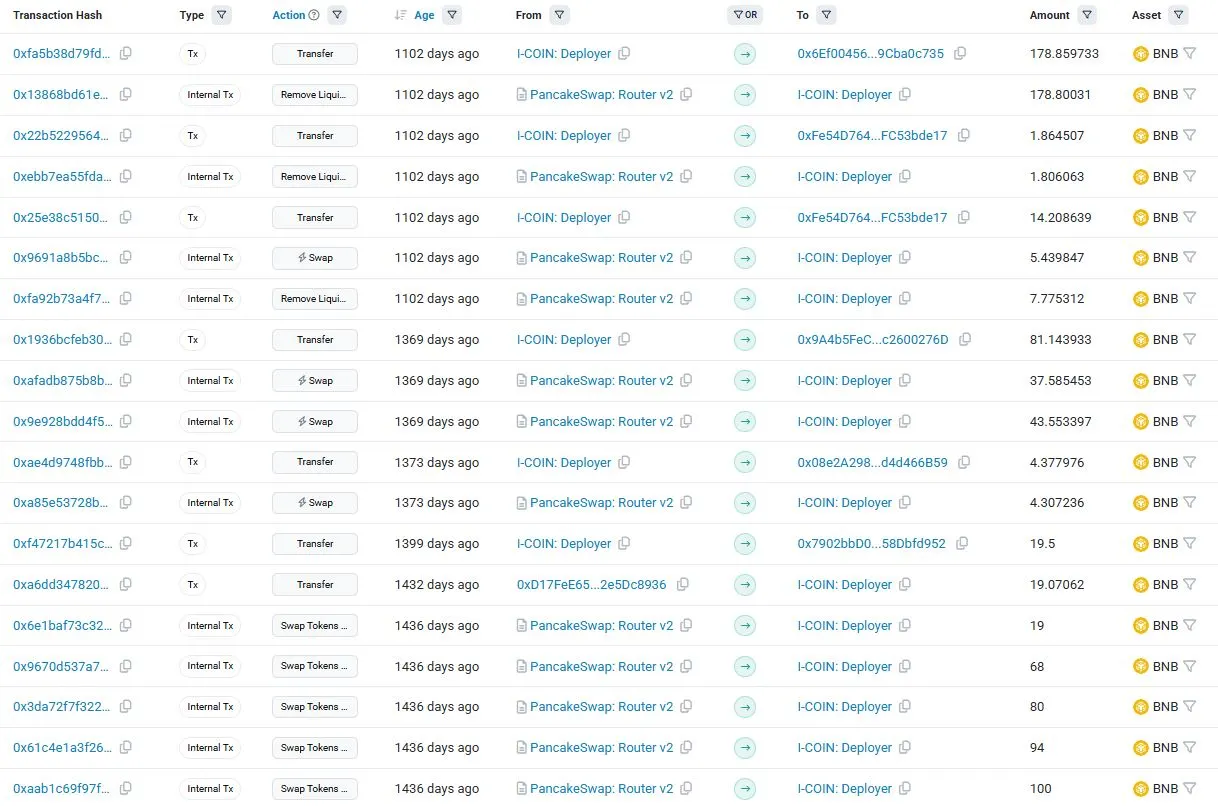Click the Action column header
The width and height of the screenshot is (1218, 806).
pos(288,16)
